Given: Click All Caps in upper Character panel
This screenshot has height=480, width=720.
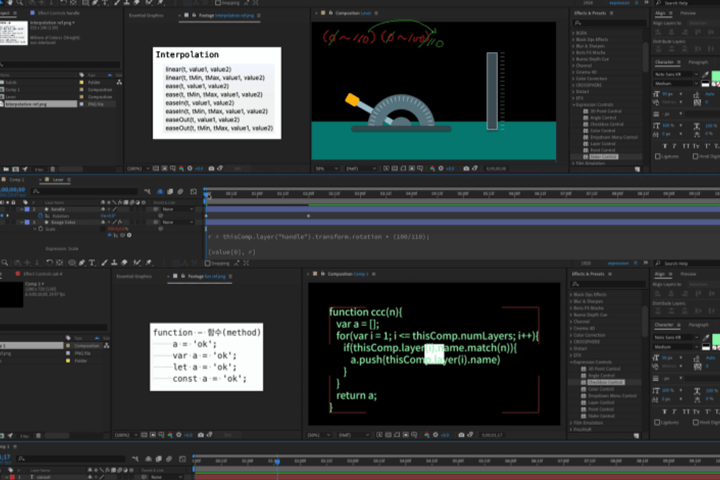Looking at the screenshot, I should [x=686, y=146].
